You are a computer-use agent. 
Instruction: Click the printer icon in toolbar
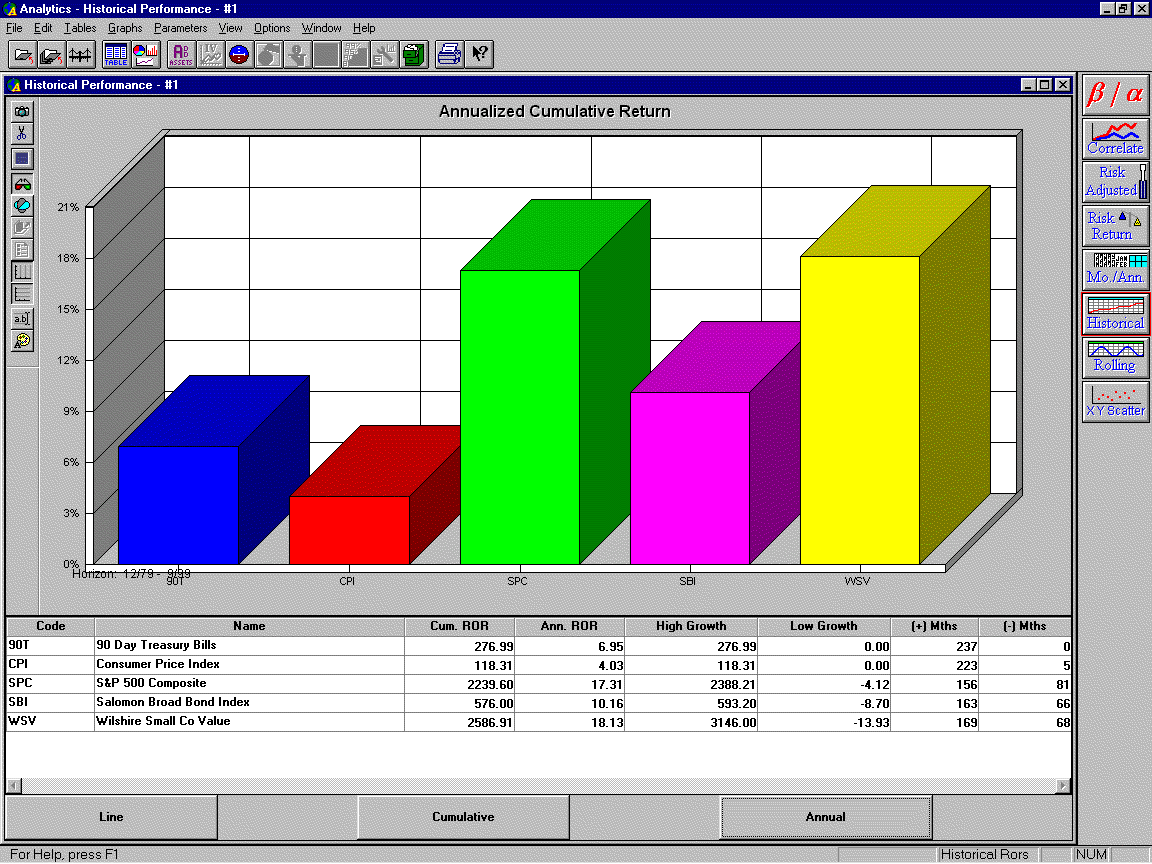click(449, 54)
